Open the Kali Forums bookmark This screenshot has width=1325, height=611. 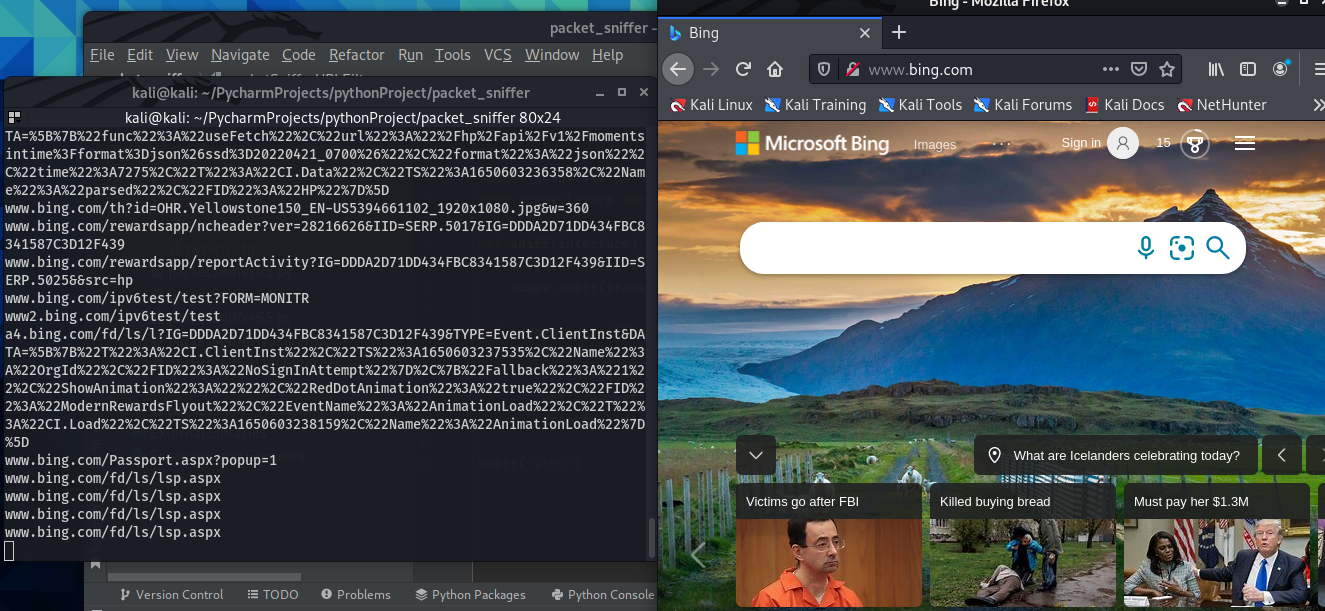click(1022, 104)
